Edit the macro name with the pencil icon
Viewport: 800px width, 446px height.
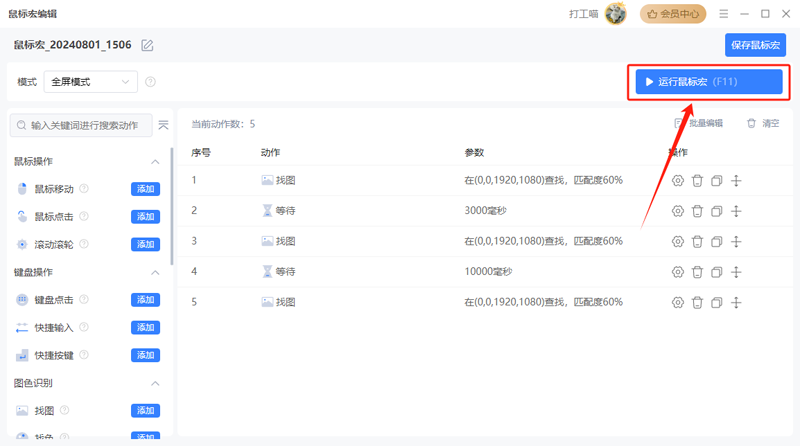[x=147, y=45]
